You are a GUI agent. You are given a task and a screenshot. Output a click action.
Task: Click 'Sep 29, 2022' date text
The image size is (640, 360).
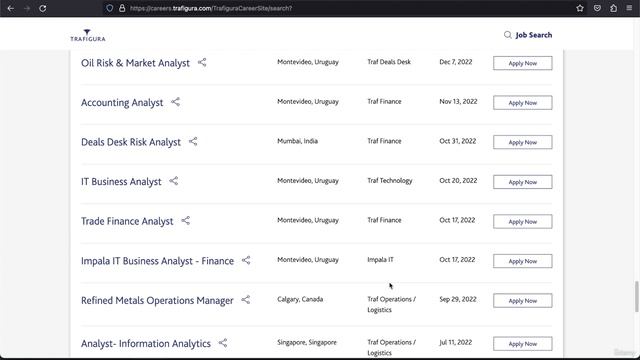point(458,299)
